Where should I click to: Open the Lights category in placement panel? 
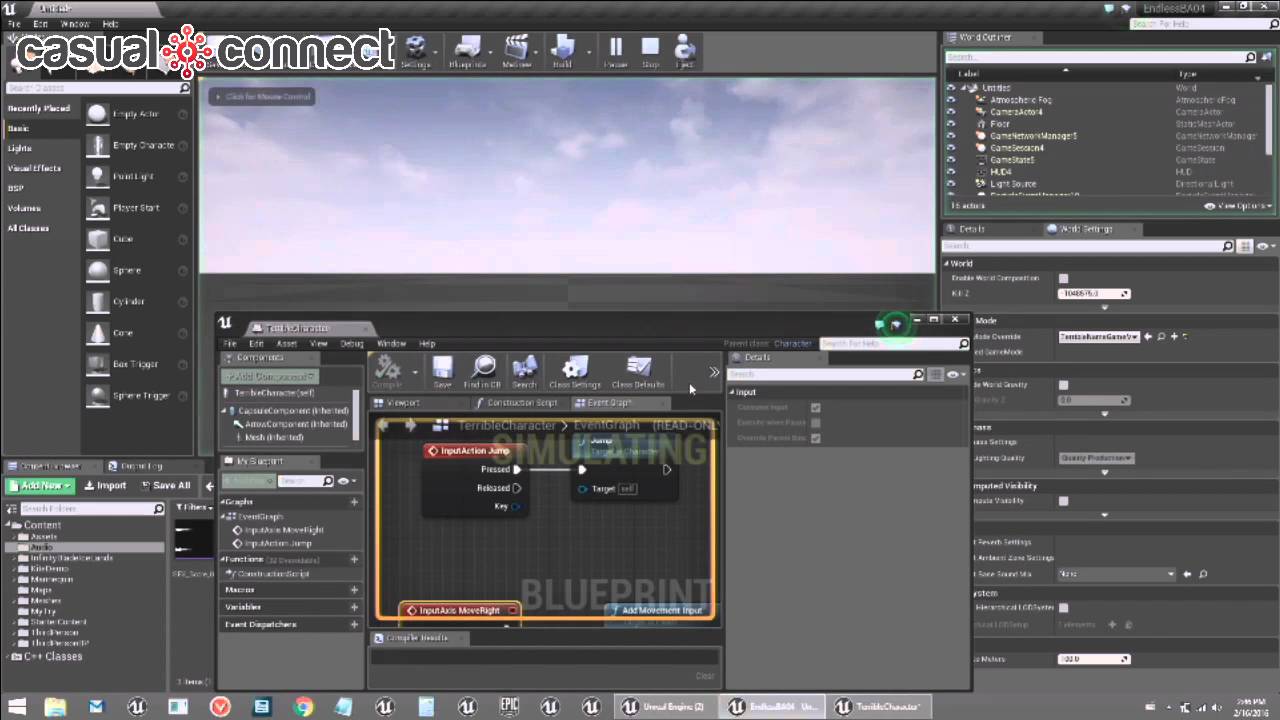pos(20,148)
